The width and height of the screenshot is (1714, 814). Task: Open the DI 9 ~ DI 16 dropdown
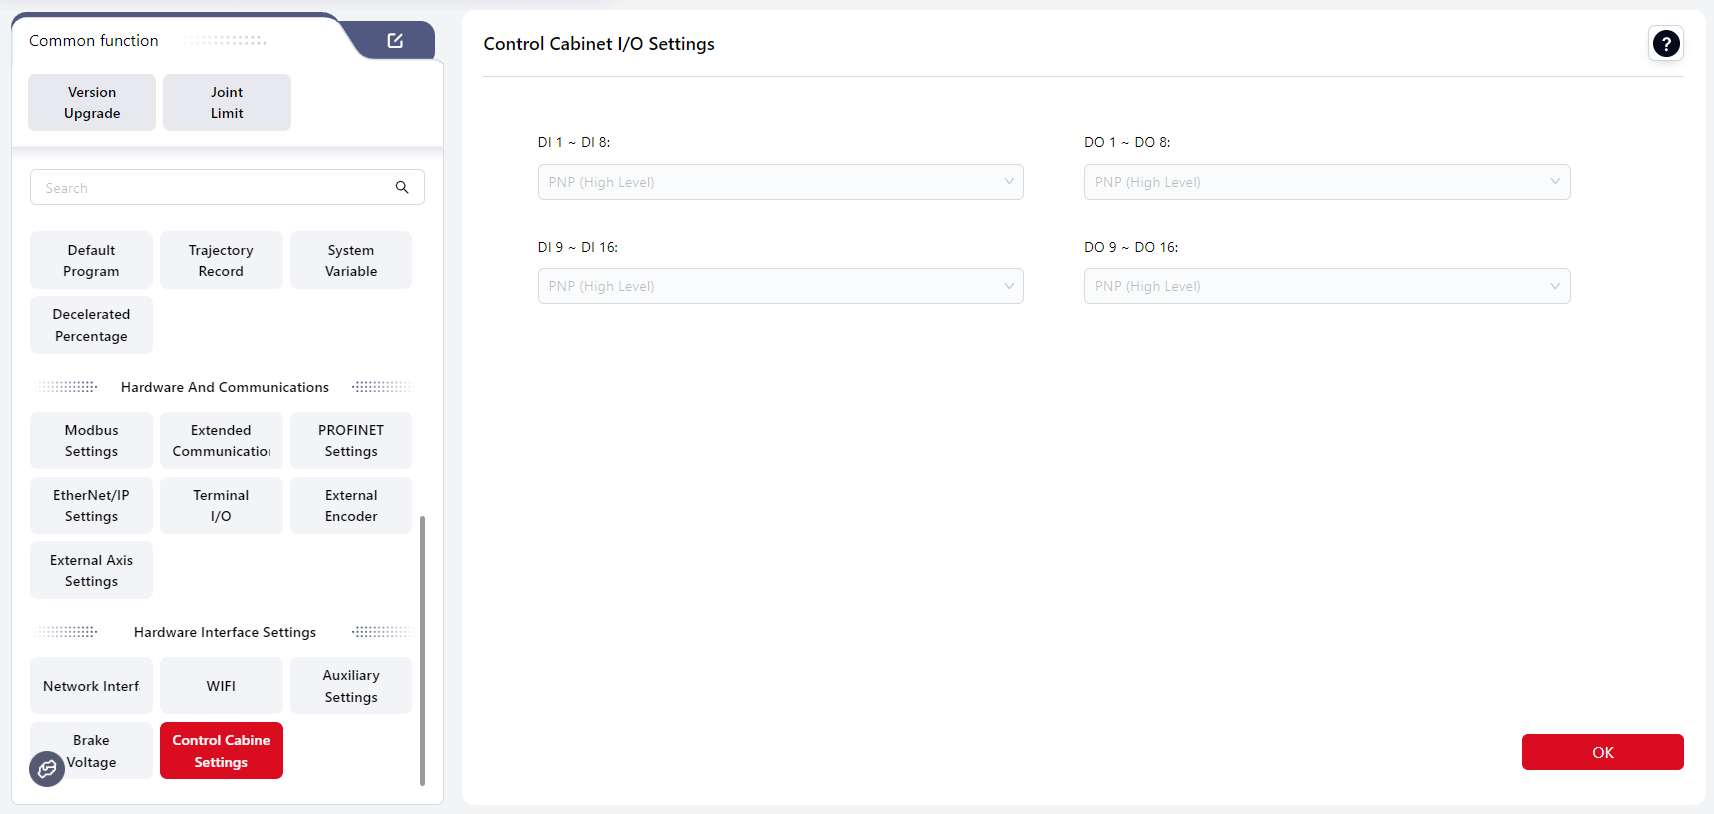pyautogui.click(x=780, y=286)
